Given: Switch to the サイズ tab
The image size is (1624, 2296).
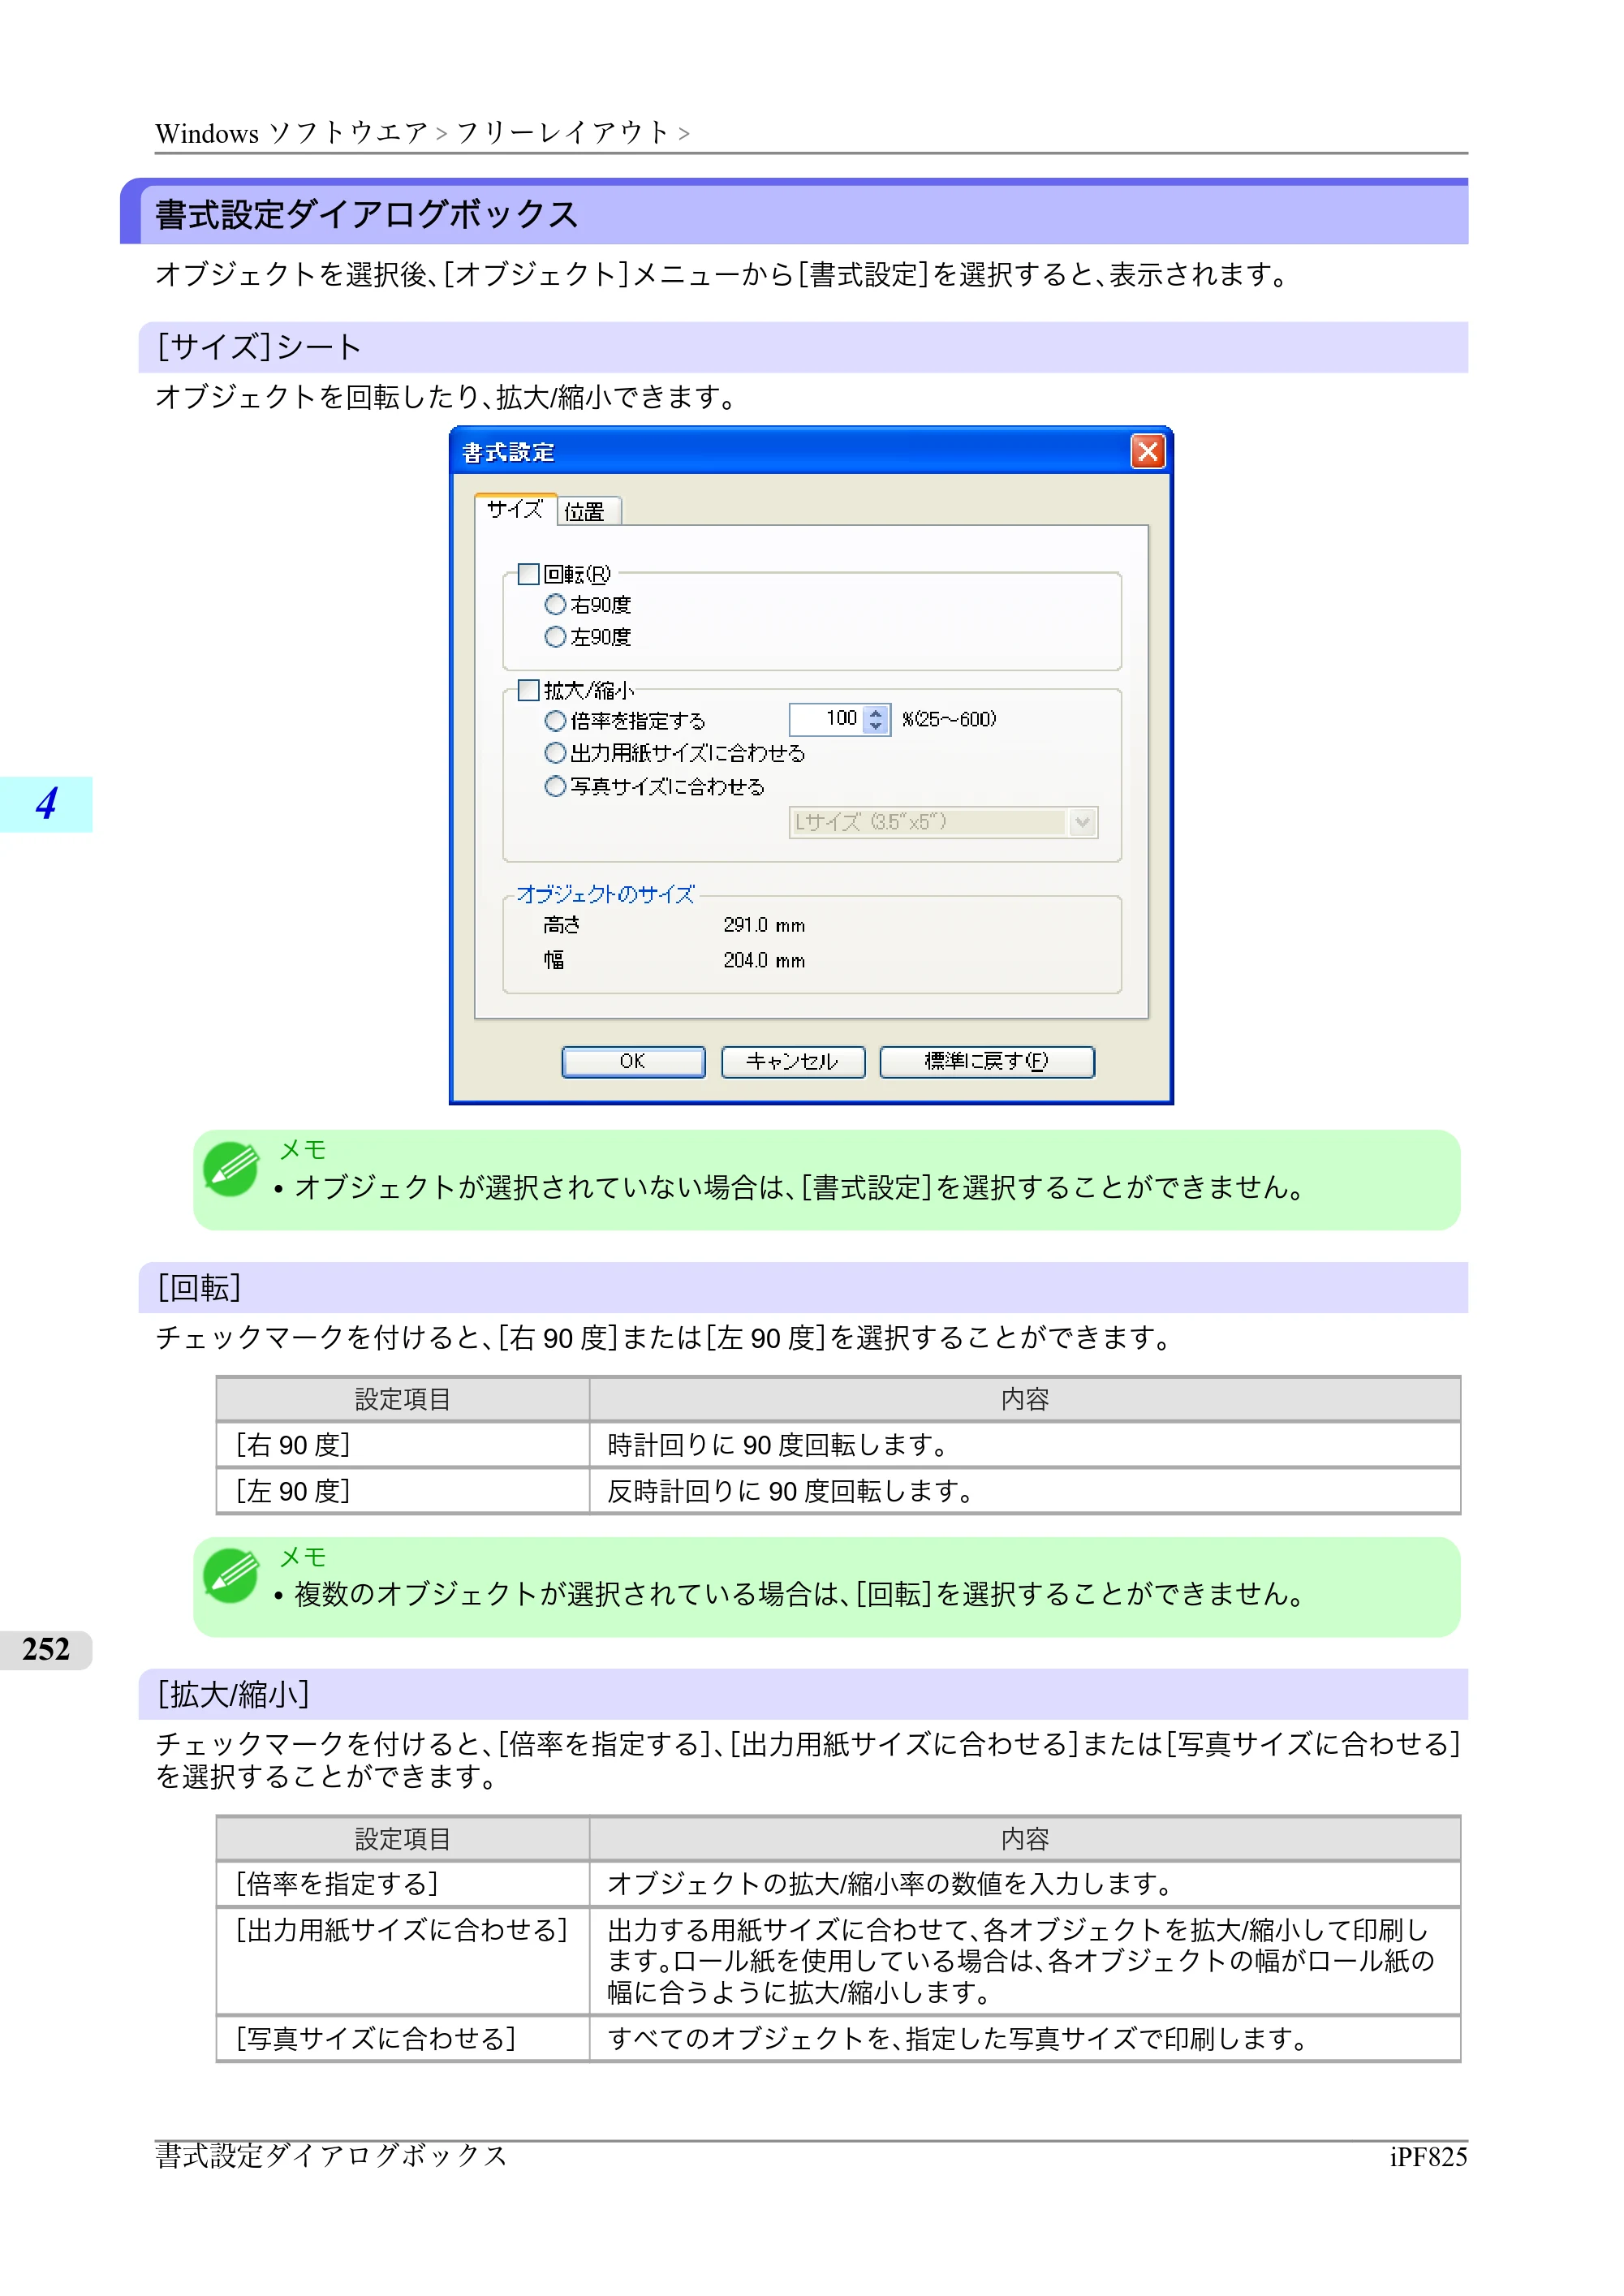Looking at the screenshot, I should [515, 509].
